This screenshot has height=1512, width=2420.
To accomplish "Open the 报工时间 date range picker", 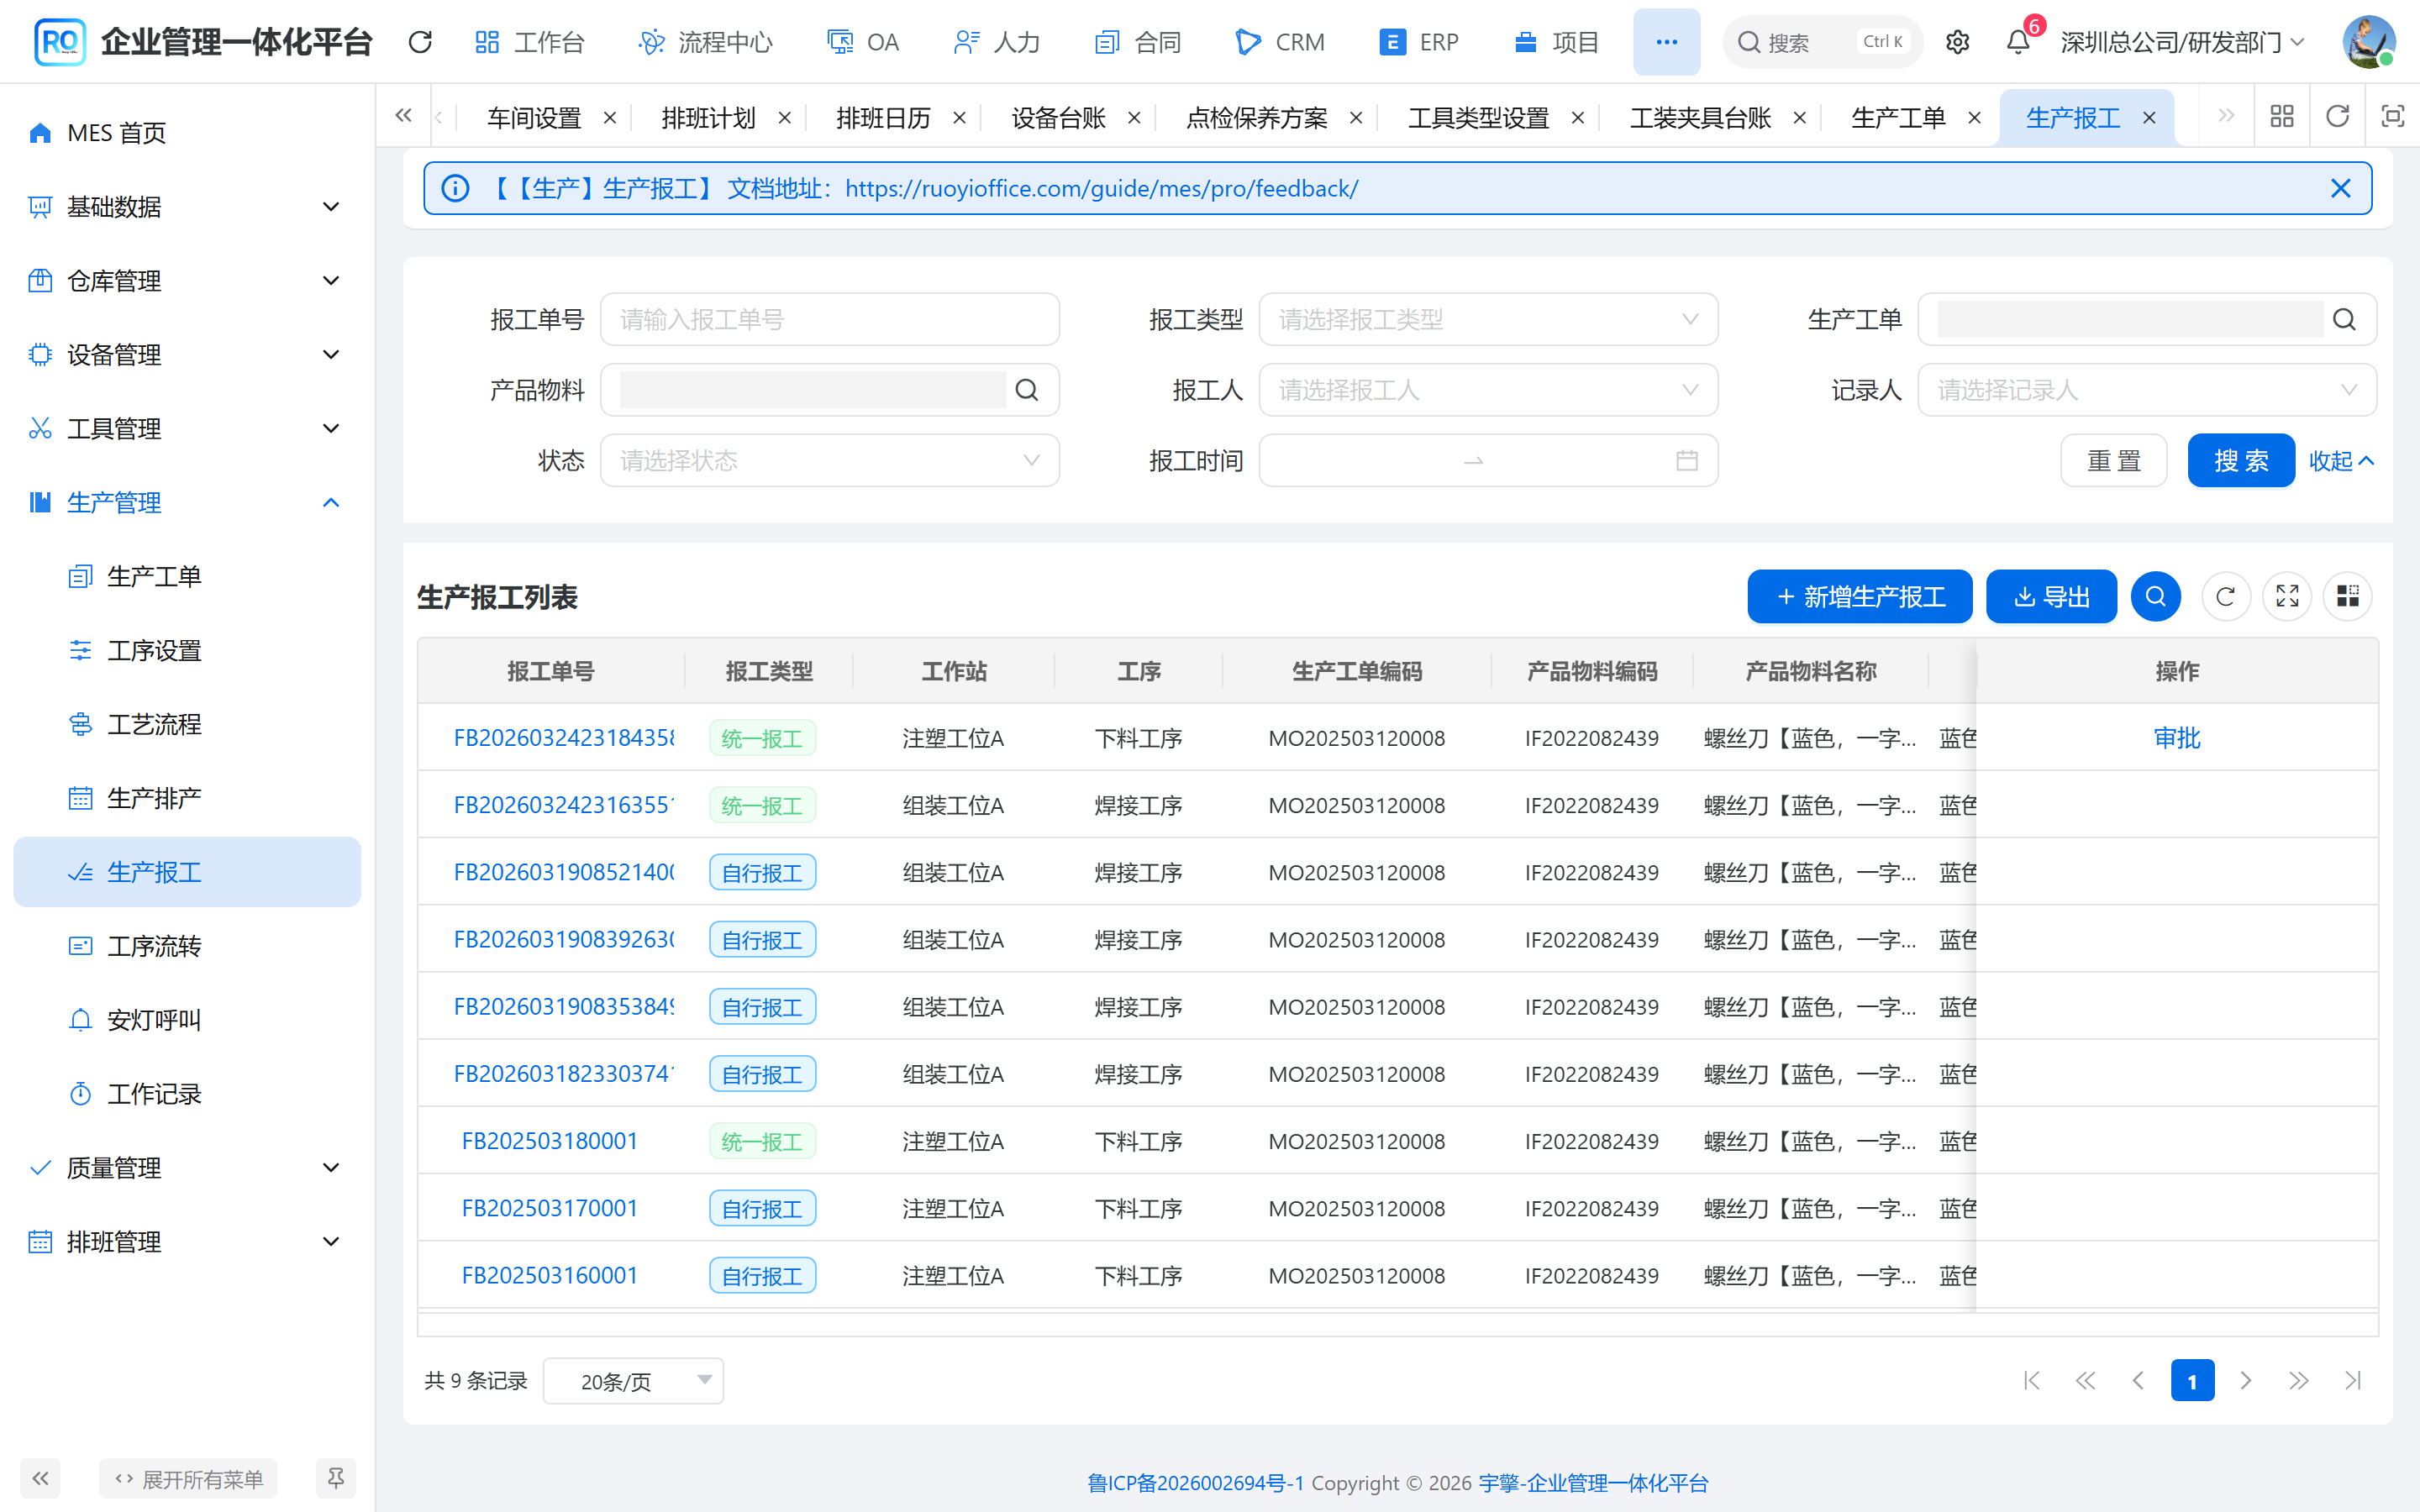I will (x=1488, y=460).
